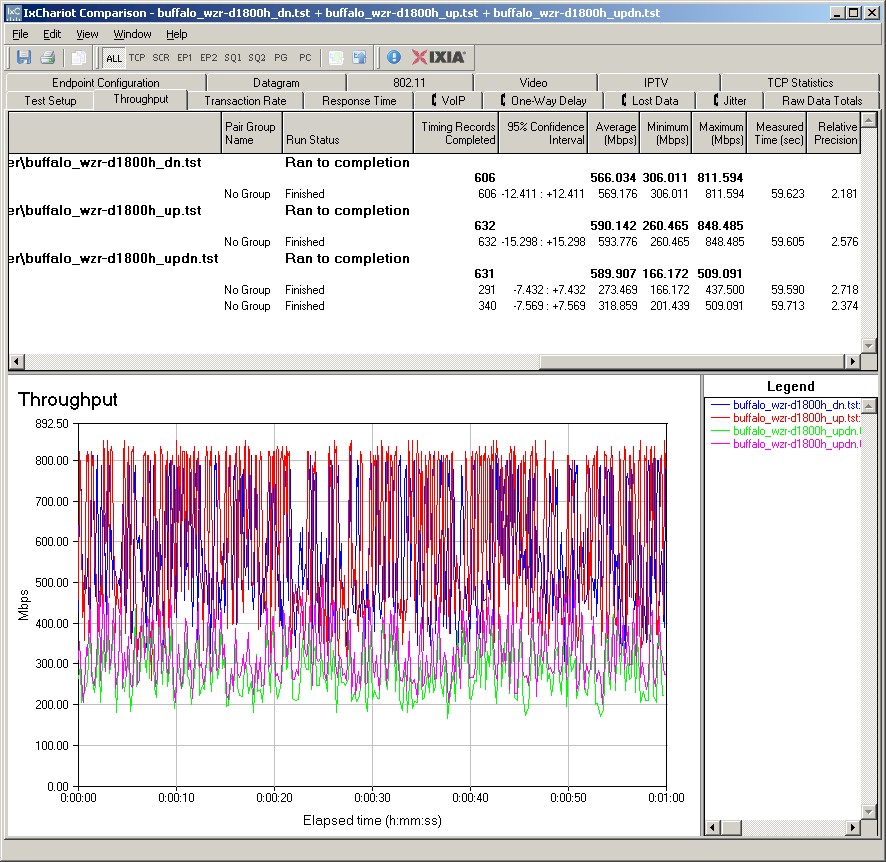Select the ALL filter toolbar button
Image resolution: width=886 pixels, height=862 pixels.
pyautogui.click(x=114, y=58)
